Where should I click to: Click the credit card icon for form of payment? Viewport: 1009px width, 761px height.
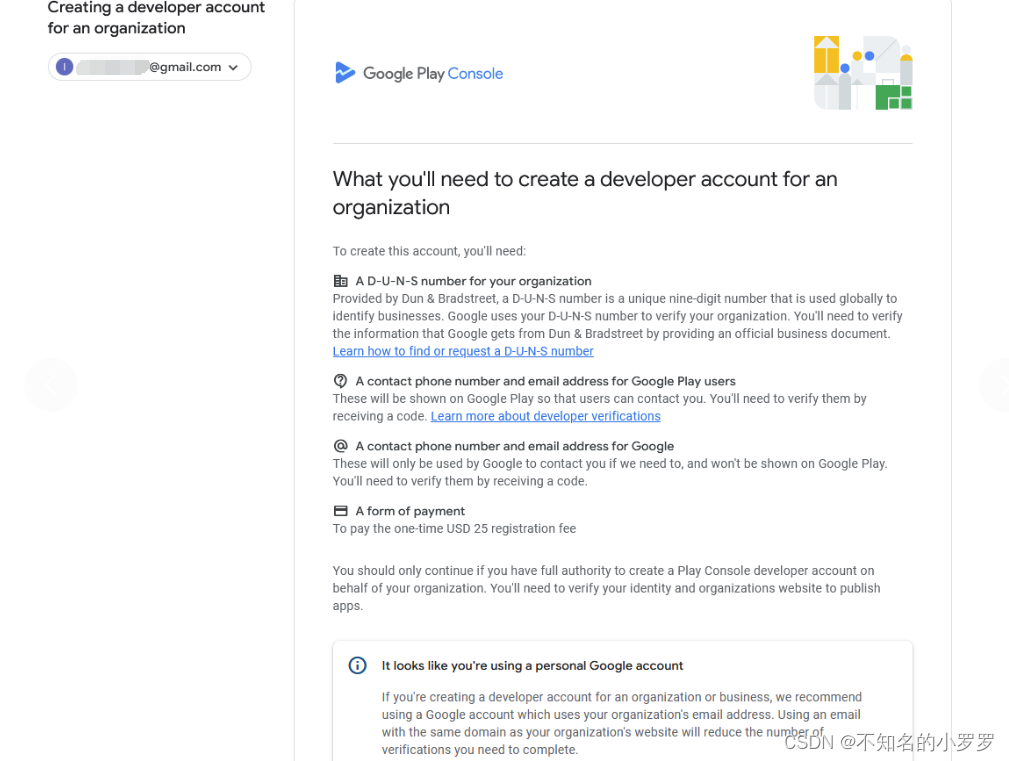(340, 511)
